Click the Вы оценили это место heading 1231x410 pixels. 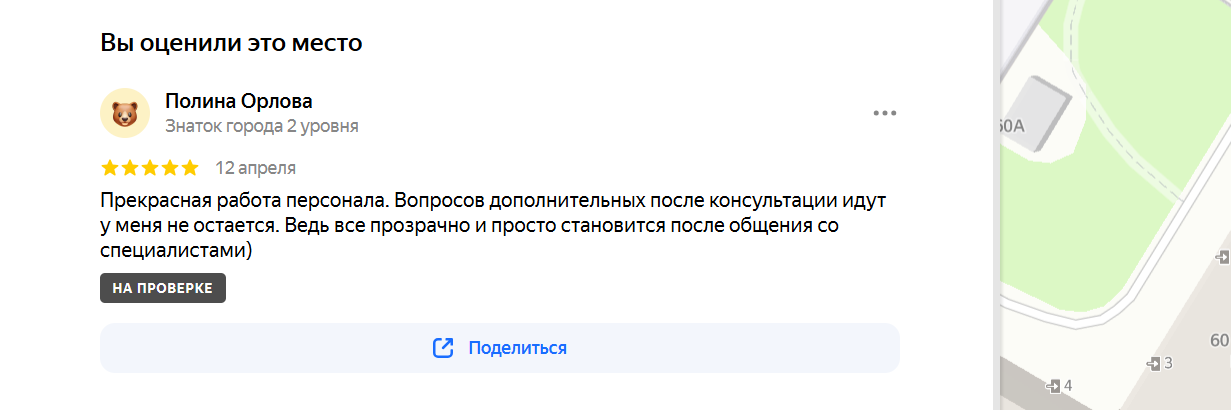click(x=231, y=43)
